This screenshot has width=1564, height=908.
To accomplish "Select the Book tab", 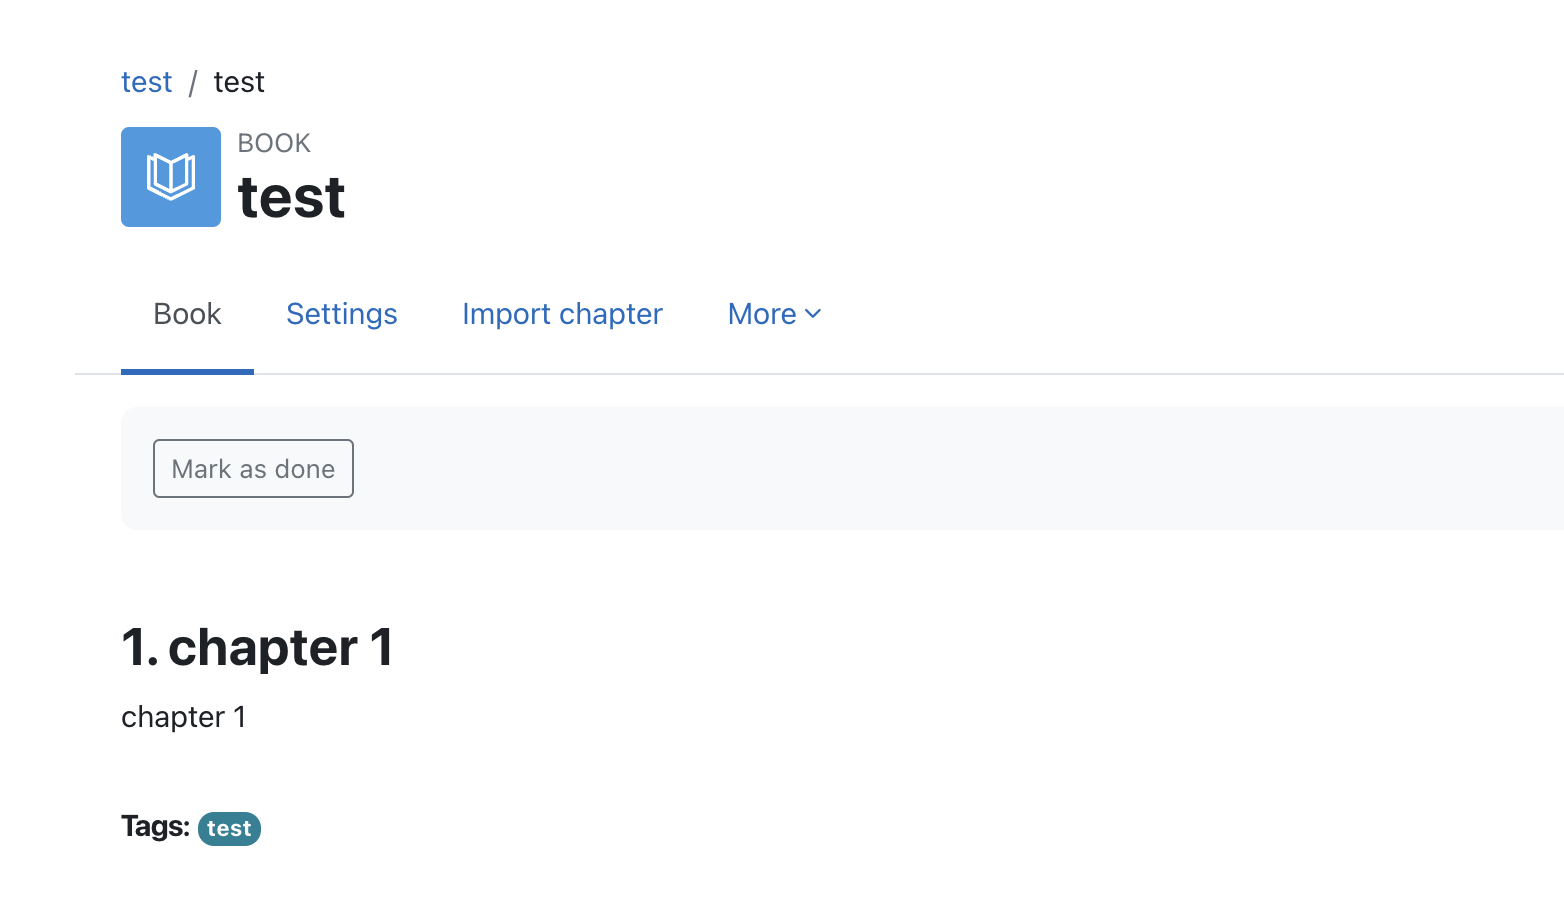I will (x=187, y=314).
